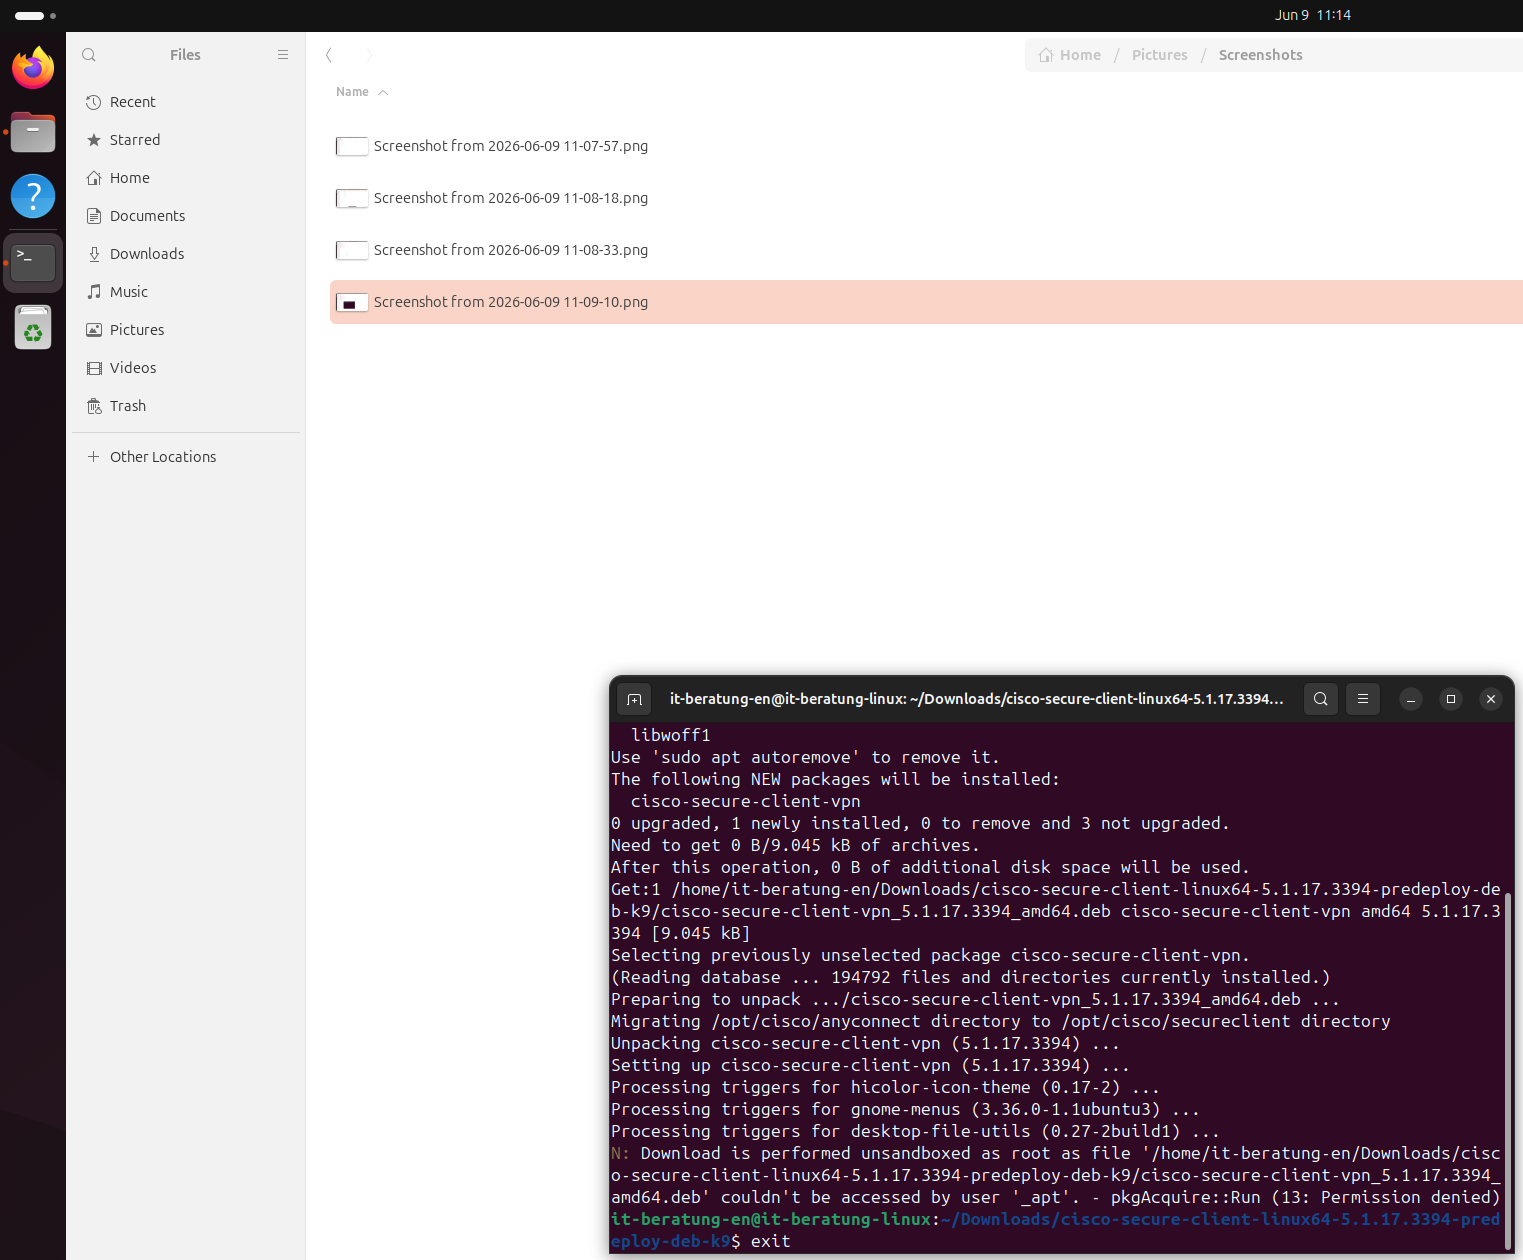Click the 'libwoff1' line in Terminal
1523x1260 pixels.
point(671,735)
